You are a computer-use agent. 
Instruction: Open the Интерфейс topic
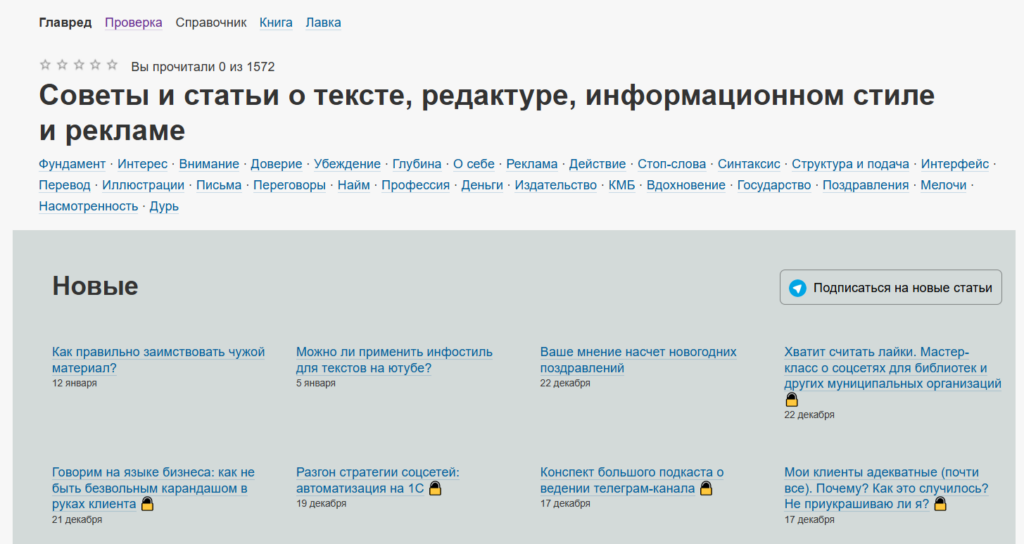(x=955, y=164)
